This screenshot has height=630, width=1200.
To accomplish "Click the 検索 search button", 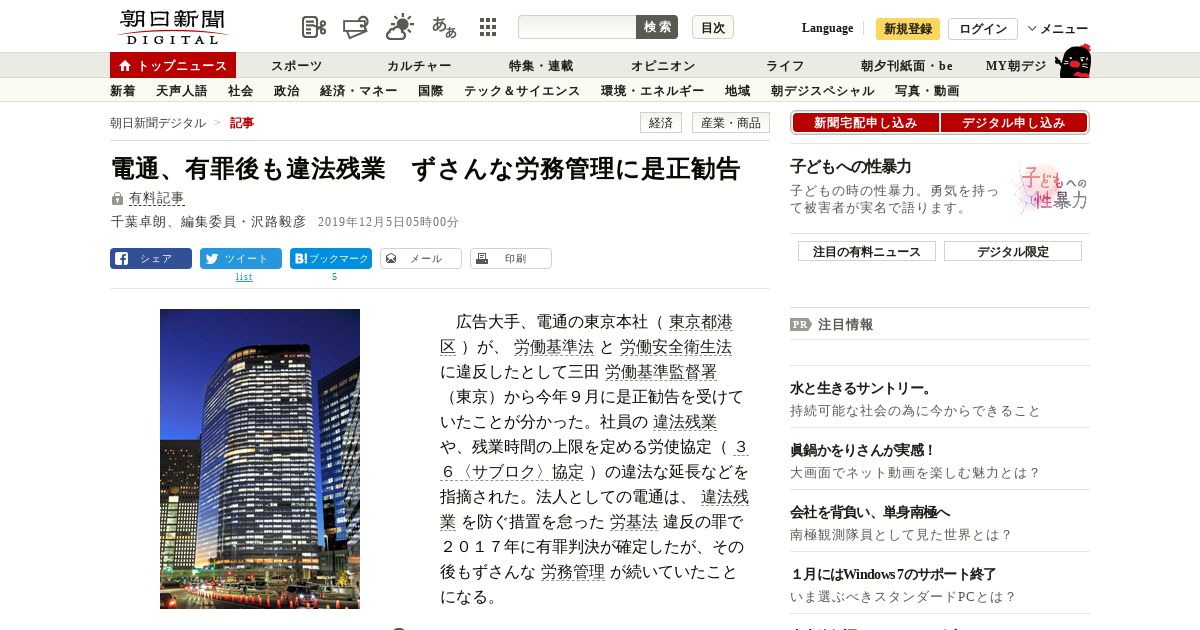I will point(657,27).
